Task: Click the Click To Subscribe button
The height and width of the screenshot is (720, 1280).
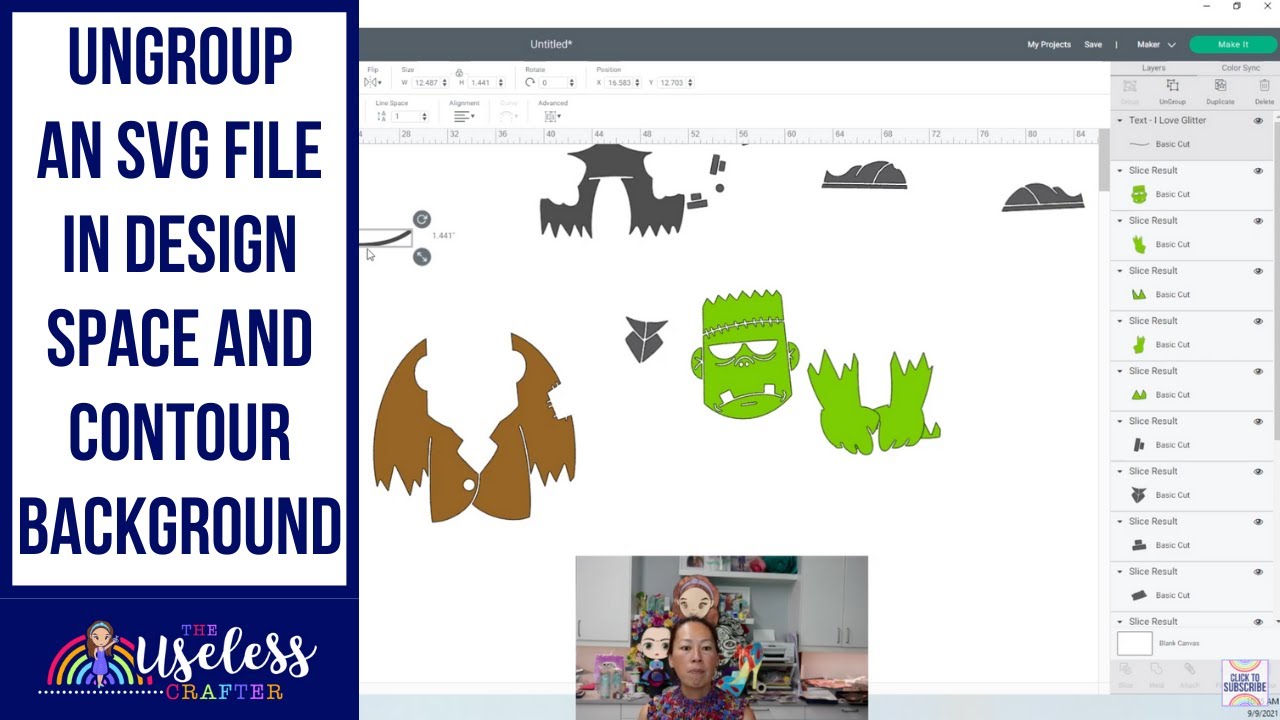Action: pos(1245,682)
